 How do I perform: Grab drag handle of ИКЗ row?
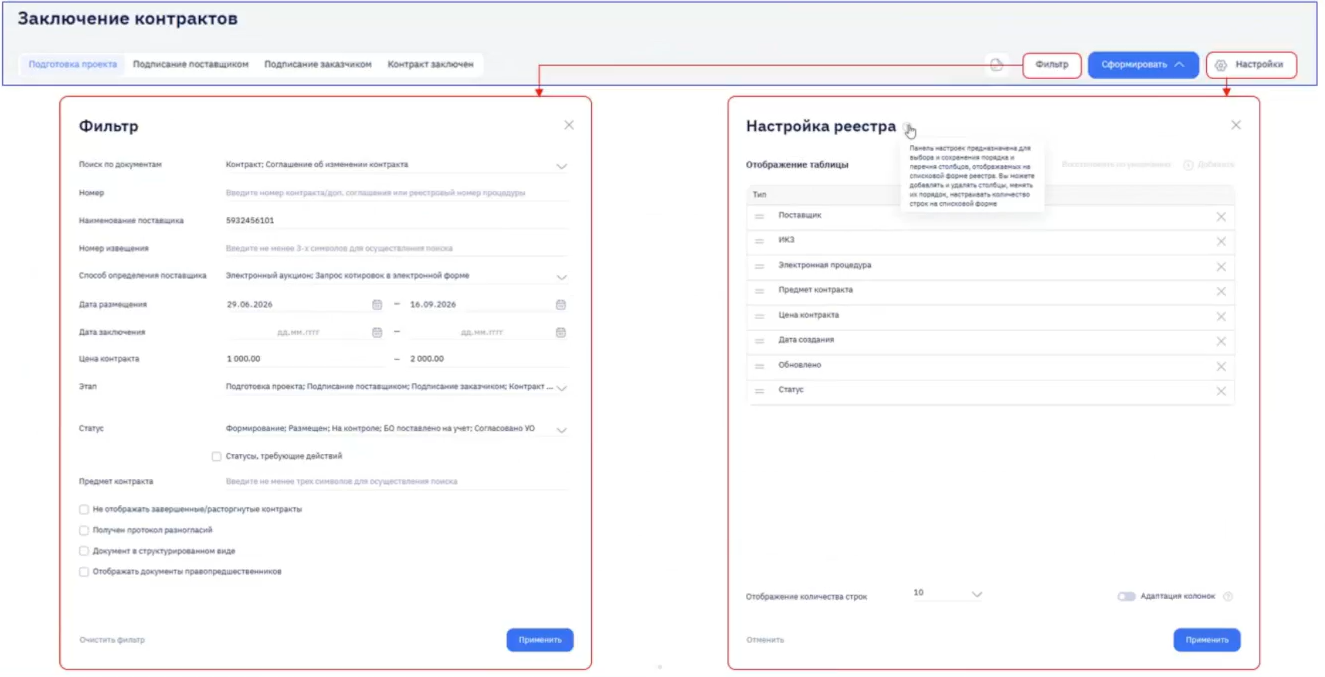click(759, 242)
